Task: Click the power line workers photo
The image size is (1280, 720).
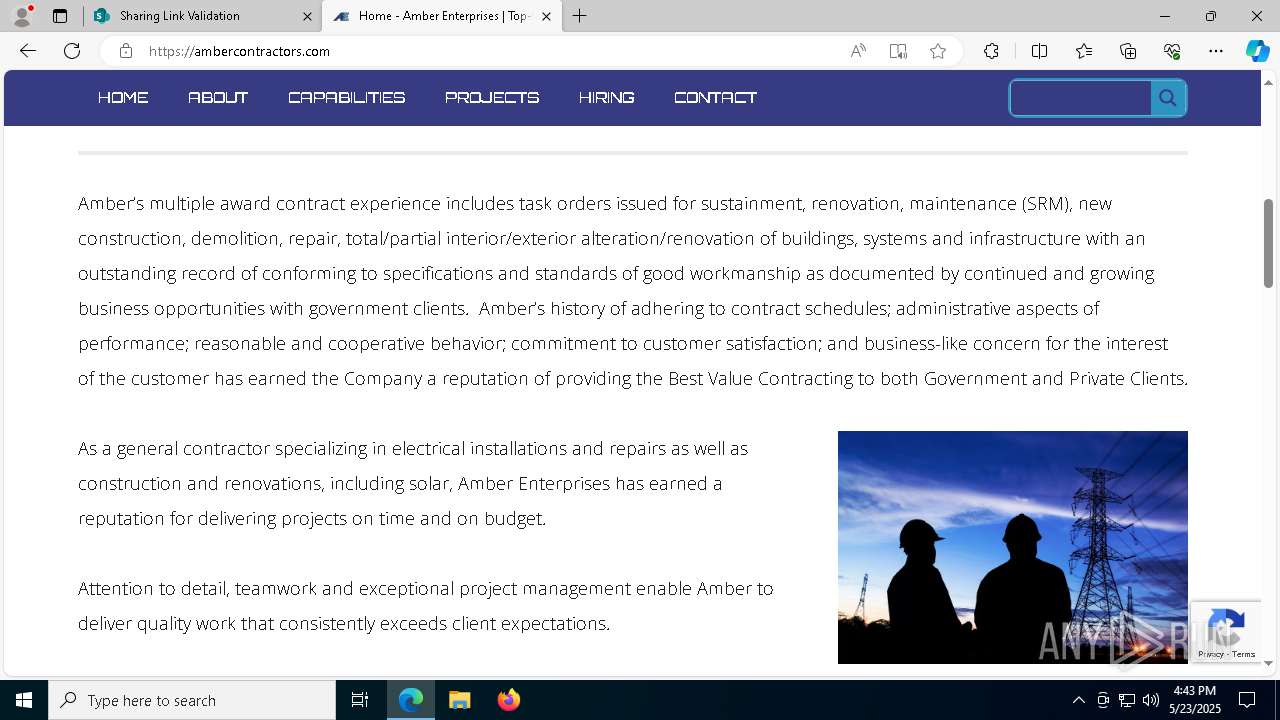Action: coord(1012,547)
